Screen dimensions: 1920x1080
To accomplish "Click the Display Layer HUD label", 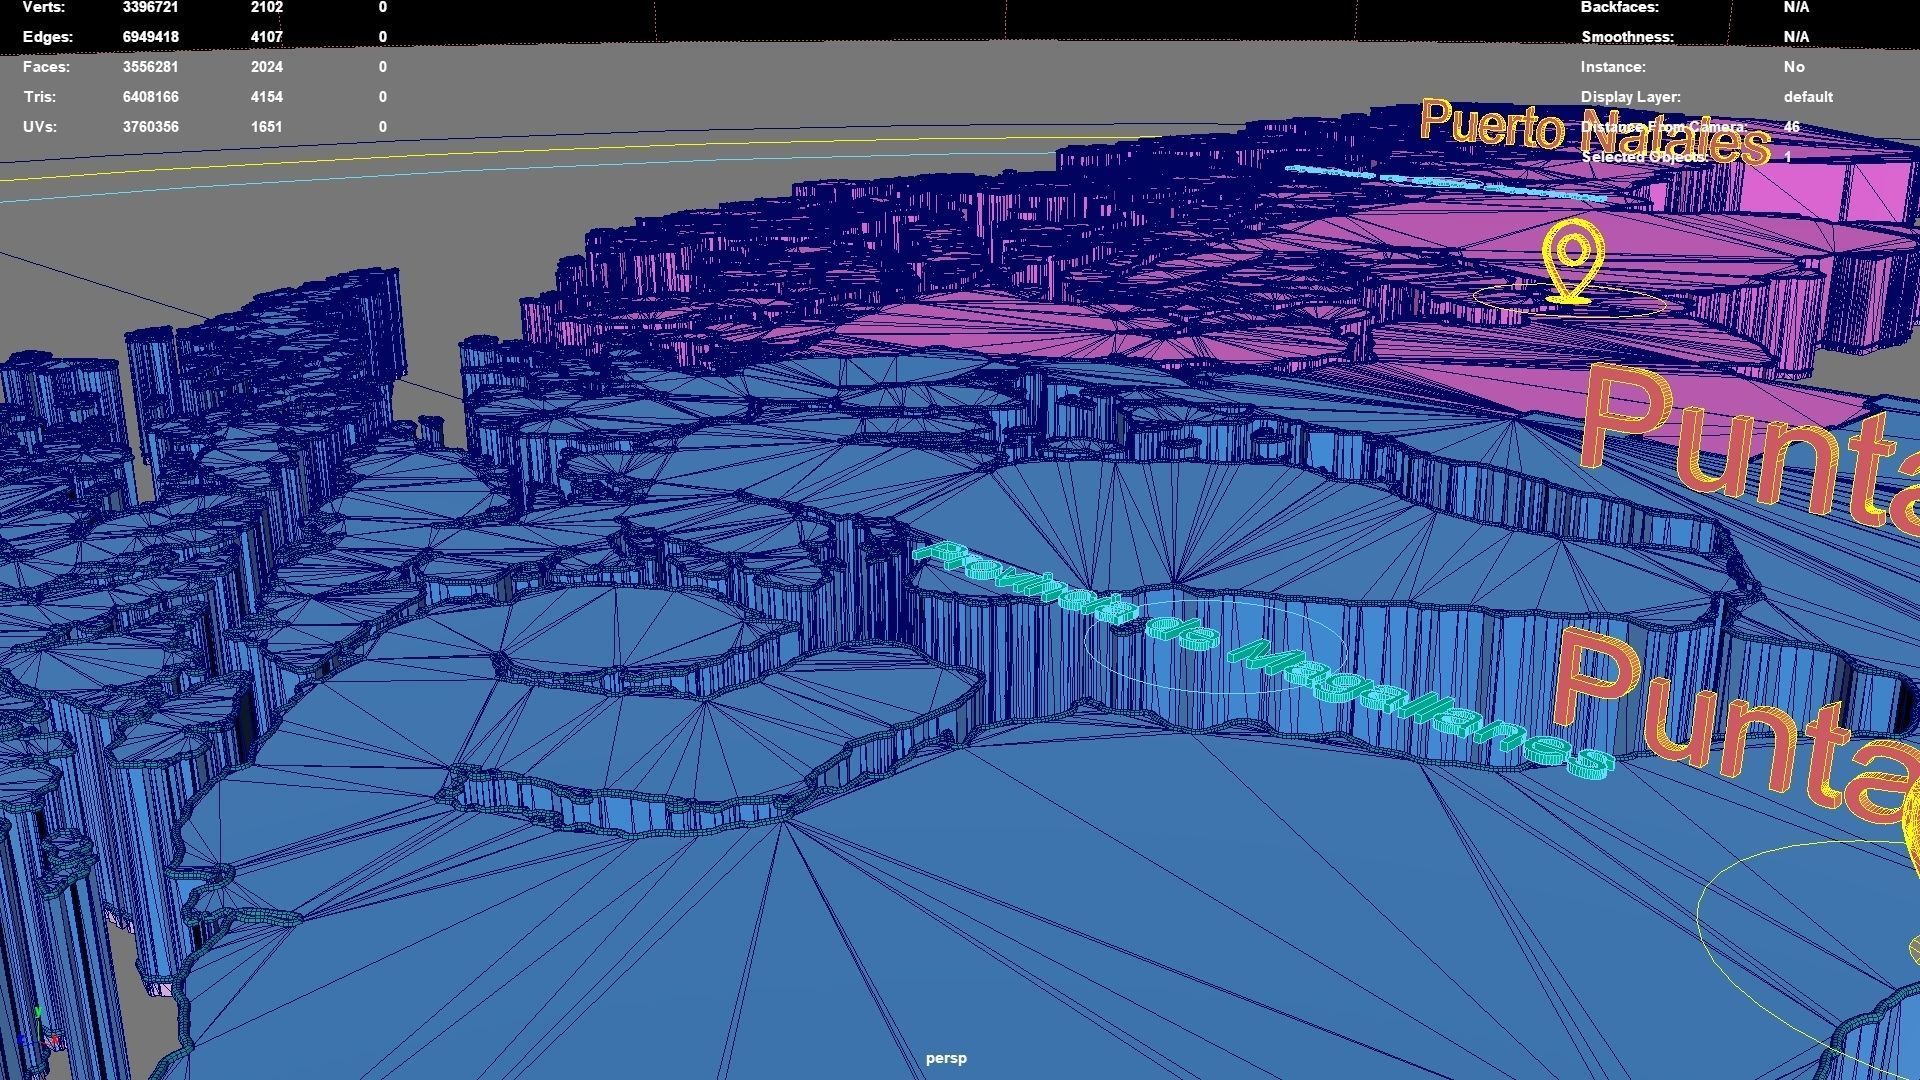I will pos(1630,97).
